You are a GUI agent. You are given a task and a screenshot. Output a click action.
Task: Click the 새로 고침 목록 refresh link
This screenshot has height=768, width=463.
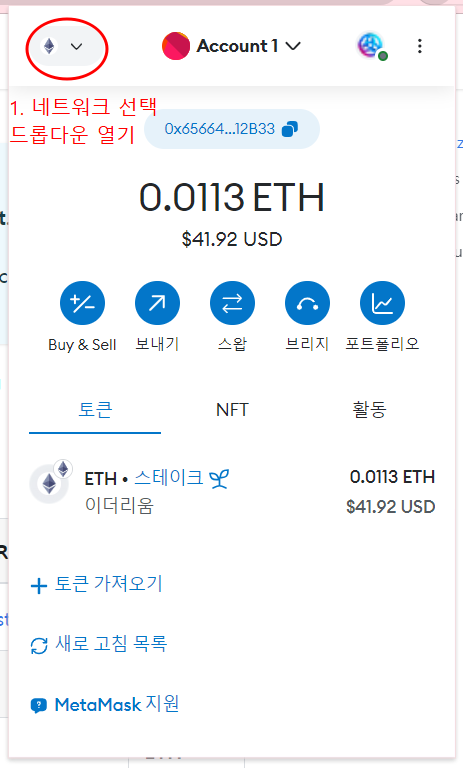pos(98,644)
